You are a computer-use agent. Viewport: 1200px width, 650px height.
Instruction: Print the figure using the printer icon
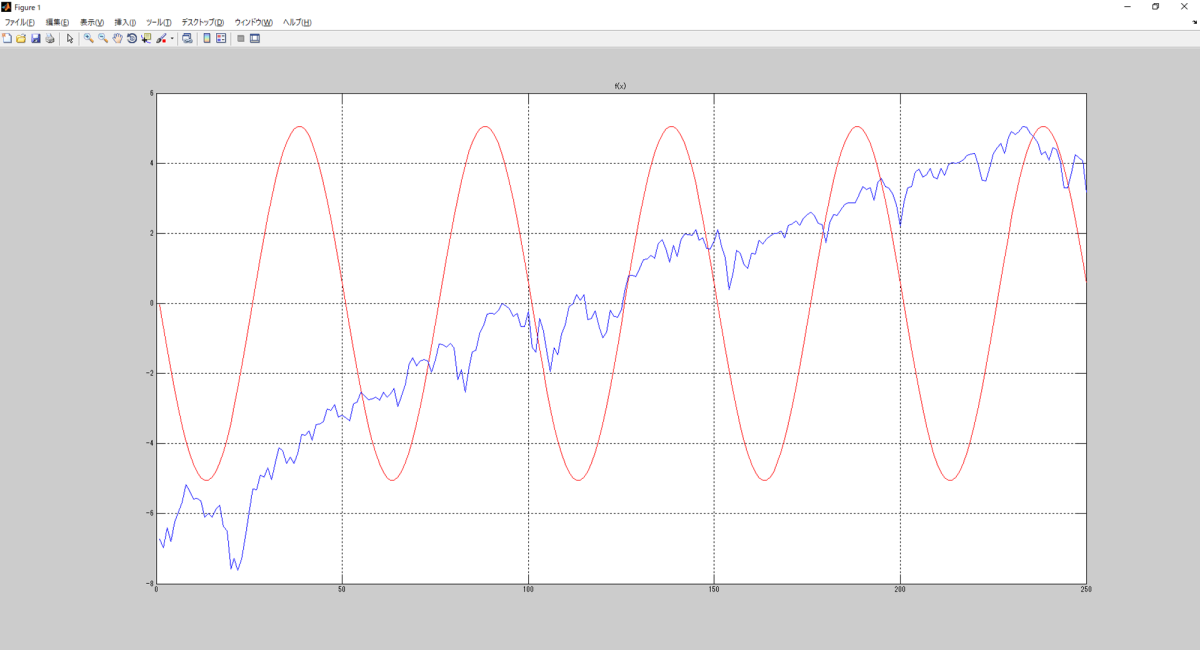tap(49, 38)
